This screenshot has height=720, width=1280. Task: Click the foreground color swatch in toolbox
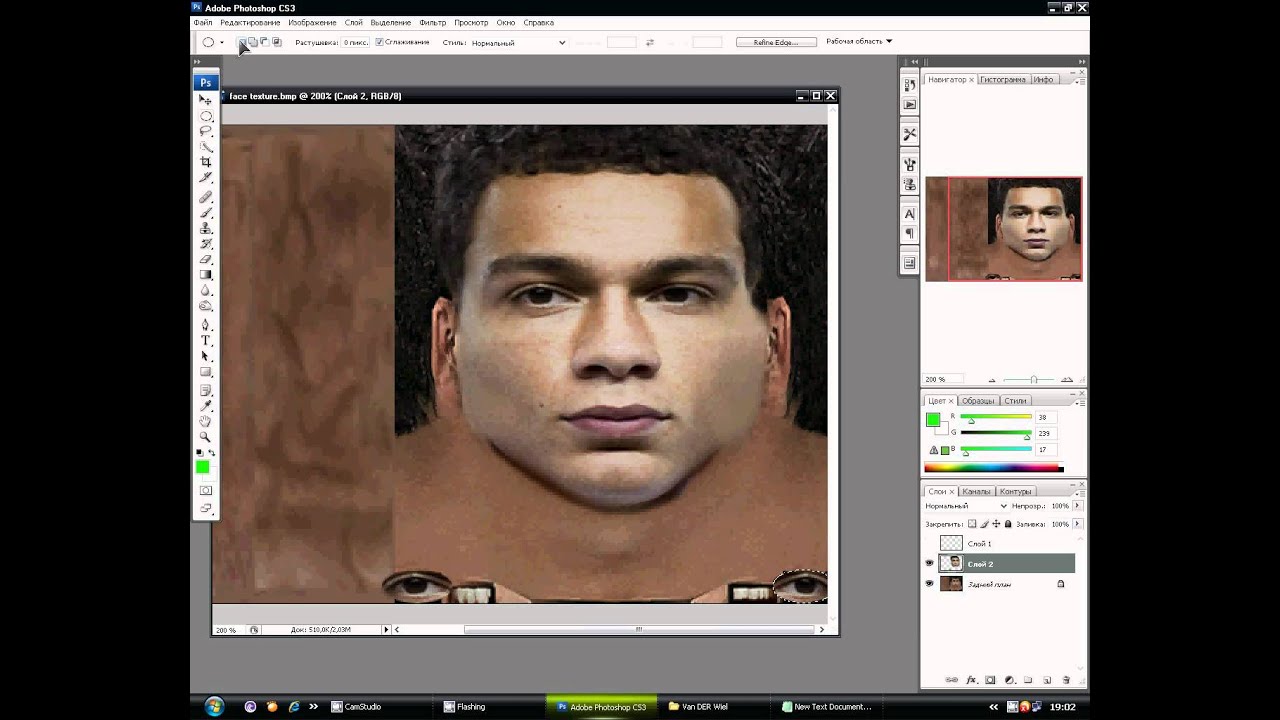click(x=202, y=467)
